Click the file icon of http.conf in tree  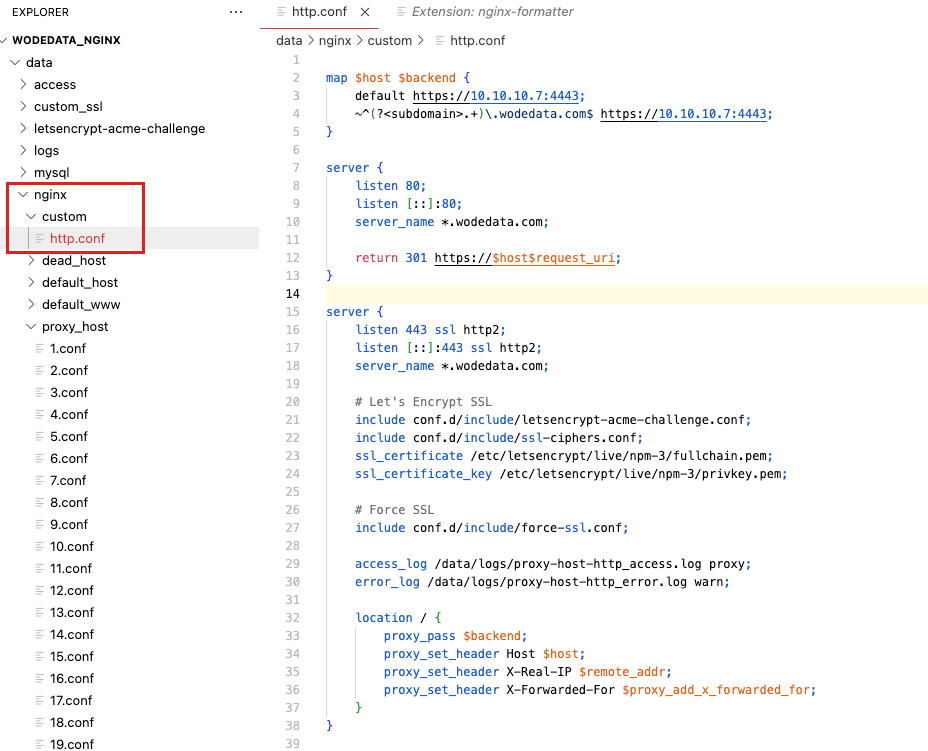point(40,239)
